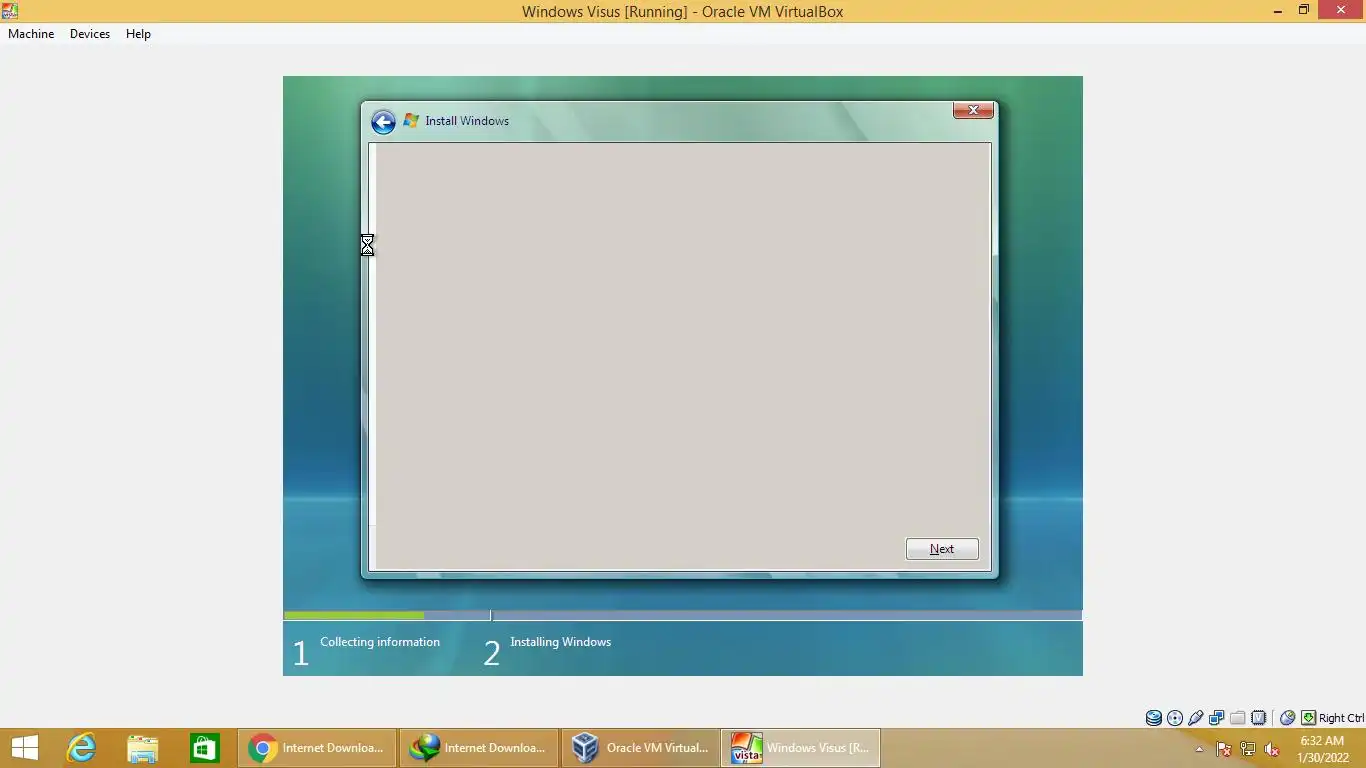Open File Explorer from the taskbar
The height and width of the screenshot is (768, 1366).
coord(143,748)
